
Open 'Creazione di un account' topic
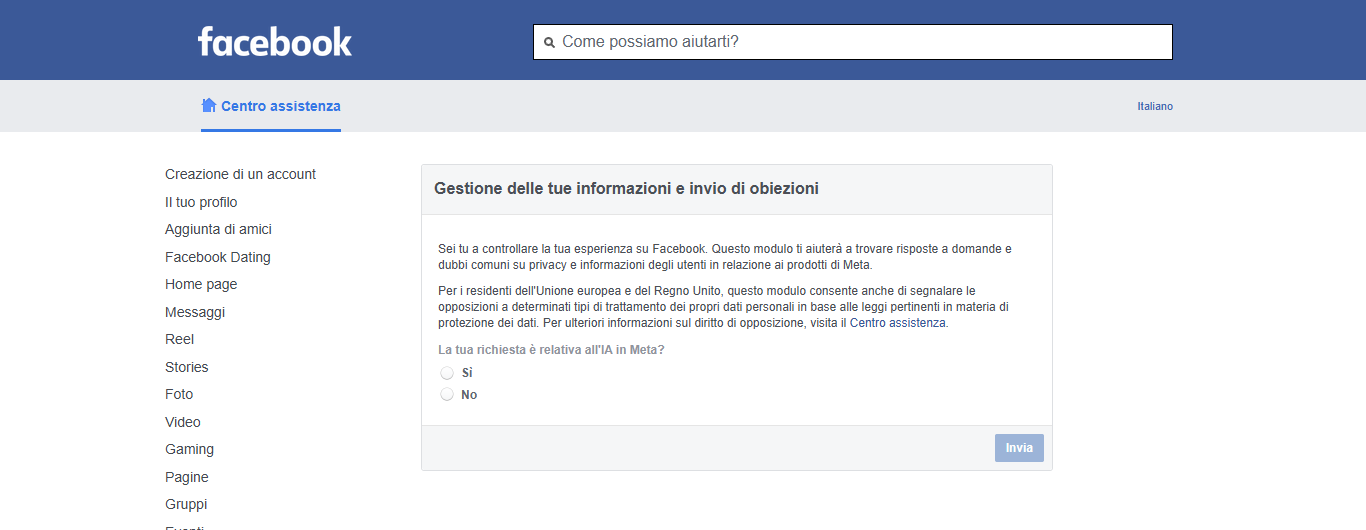(240, 174)
